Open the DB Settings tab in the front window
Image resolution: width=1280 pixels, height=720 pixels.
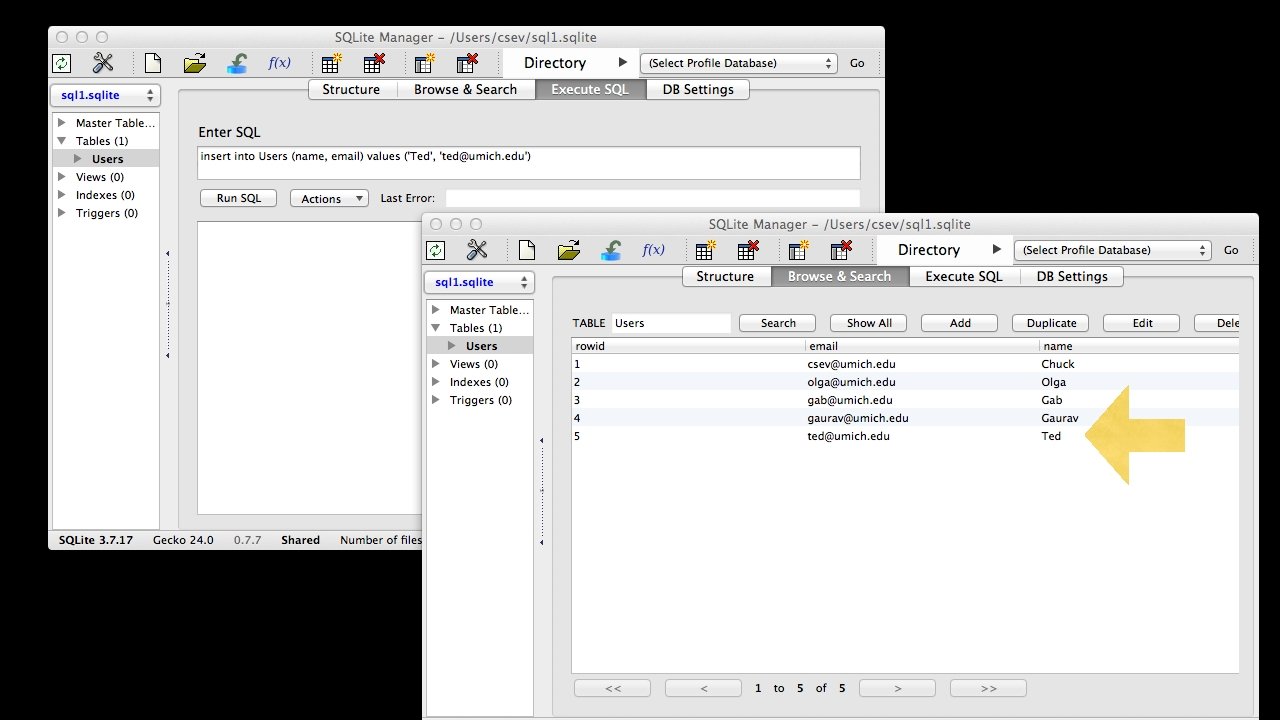point(1071,276)
